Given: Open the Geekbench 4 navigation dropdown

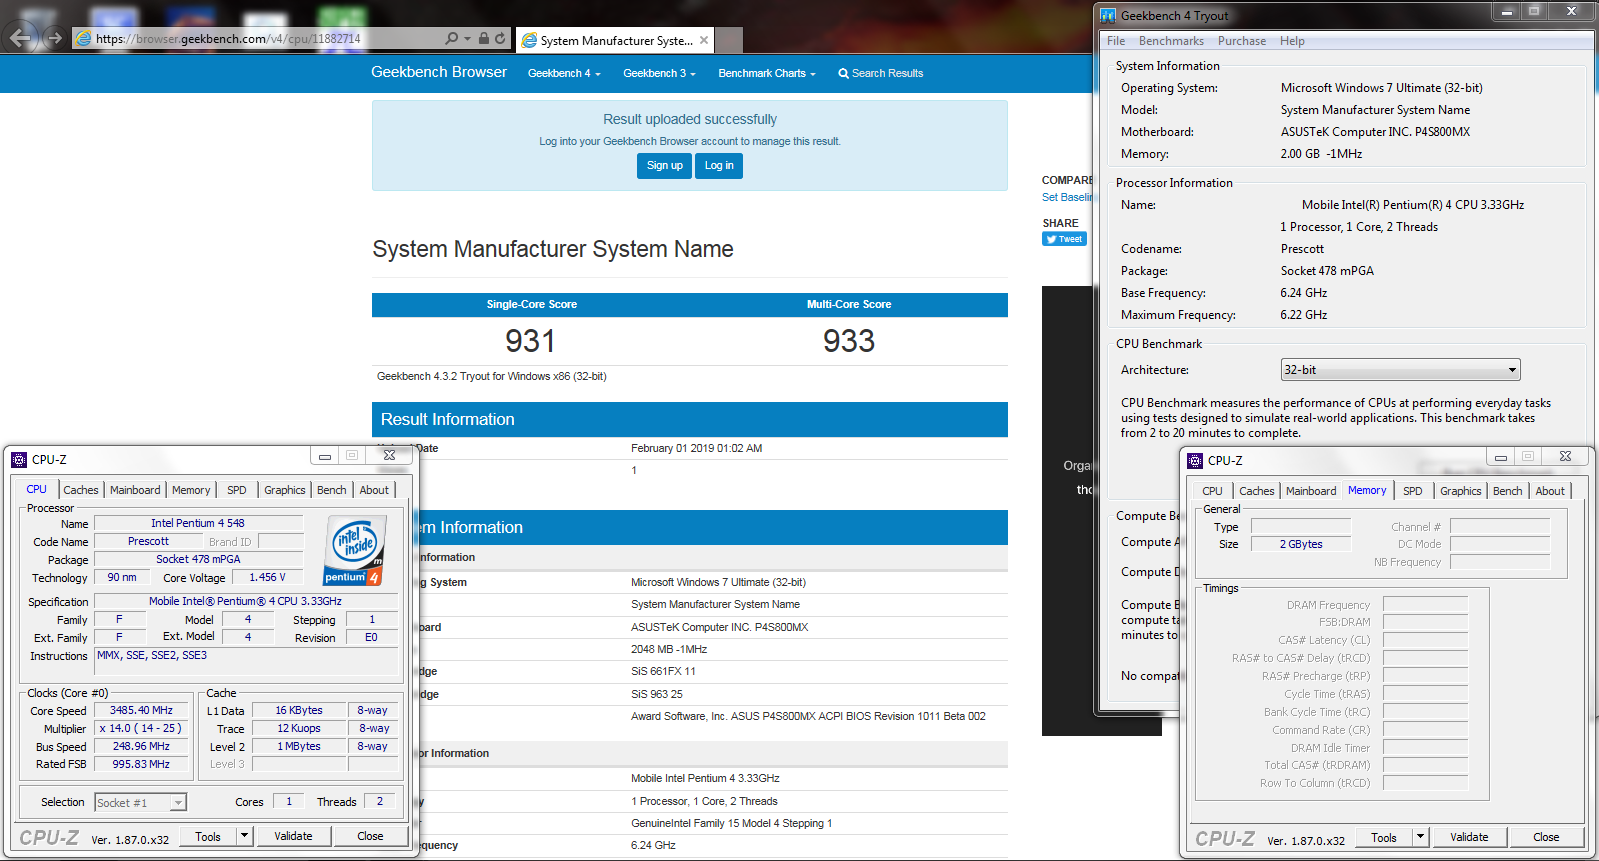Looking at the screenshot, I should [564, 73].
